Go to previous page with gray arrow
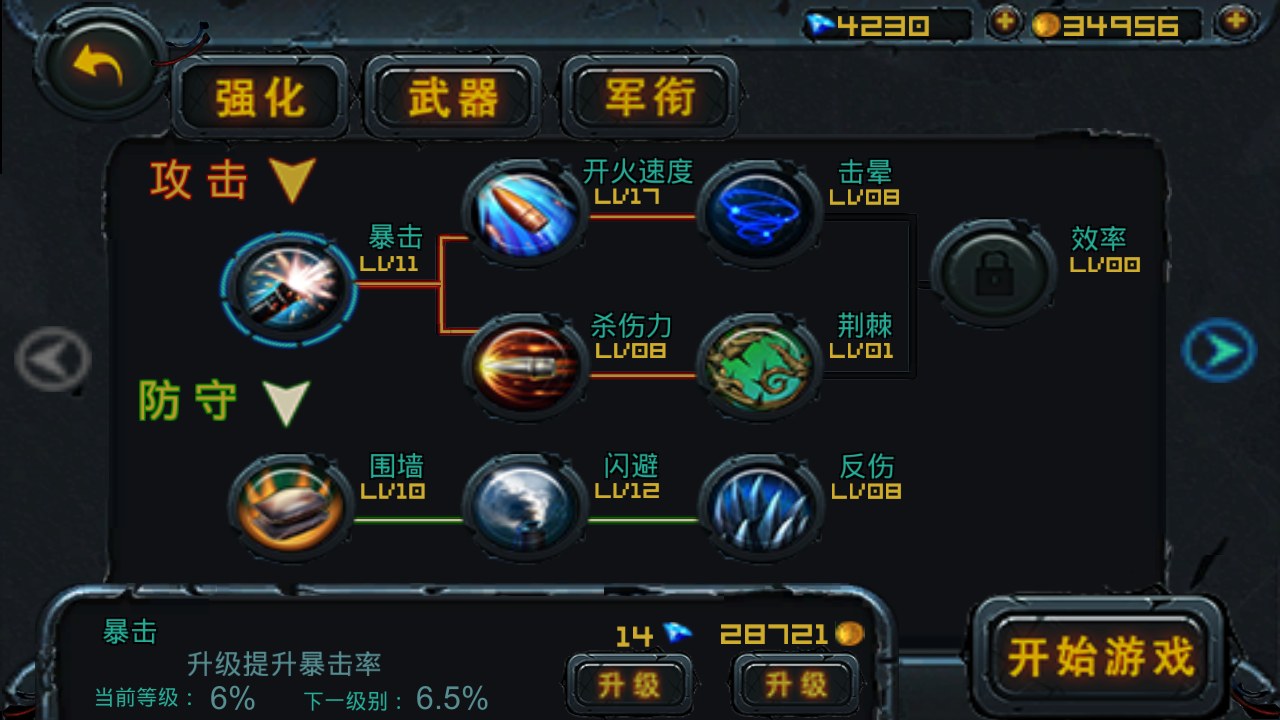Viewport: 1280px width, 720px height. [53, 357]
